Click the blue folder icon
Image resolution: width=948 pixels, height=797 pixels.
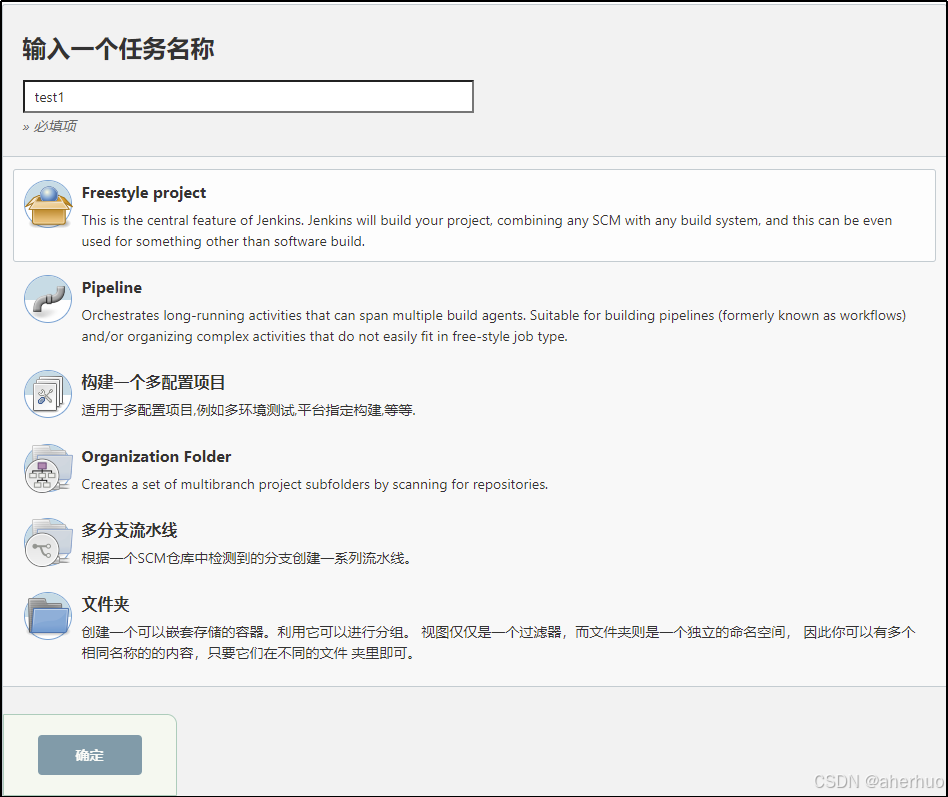click(48, 616)
